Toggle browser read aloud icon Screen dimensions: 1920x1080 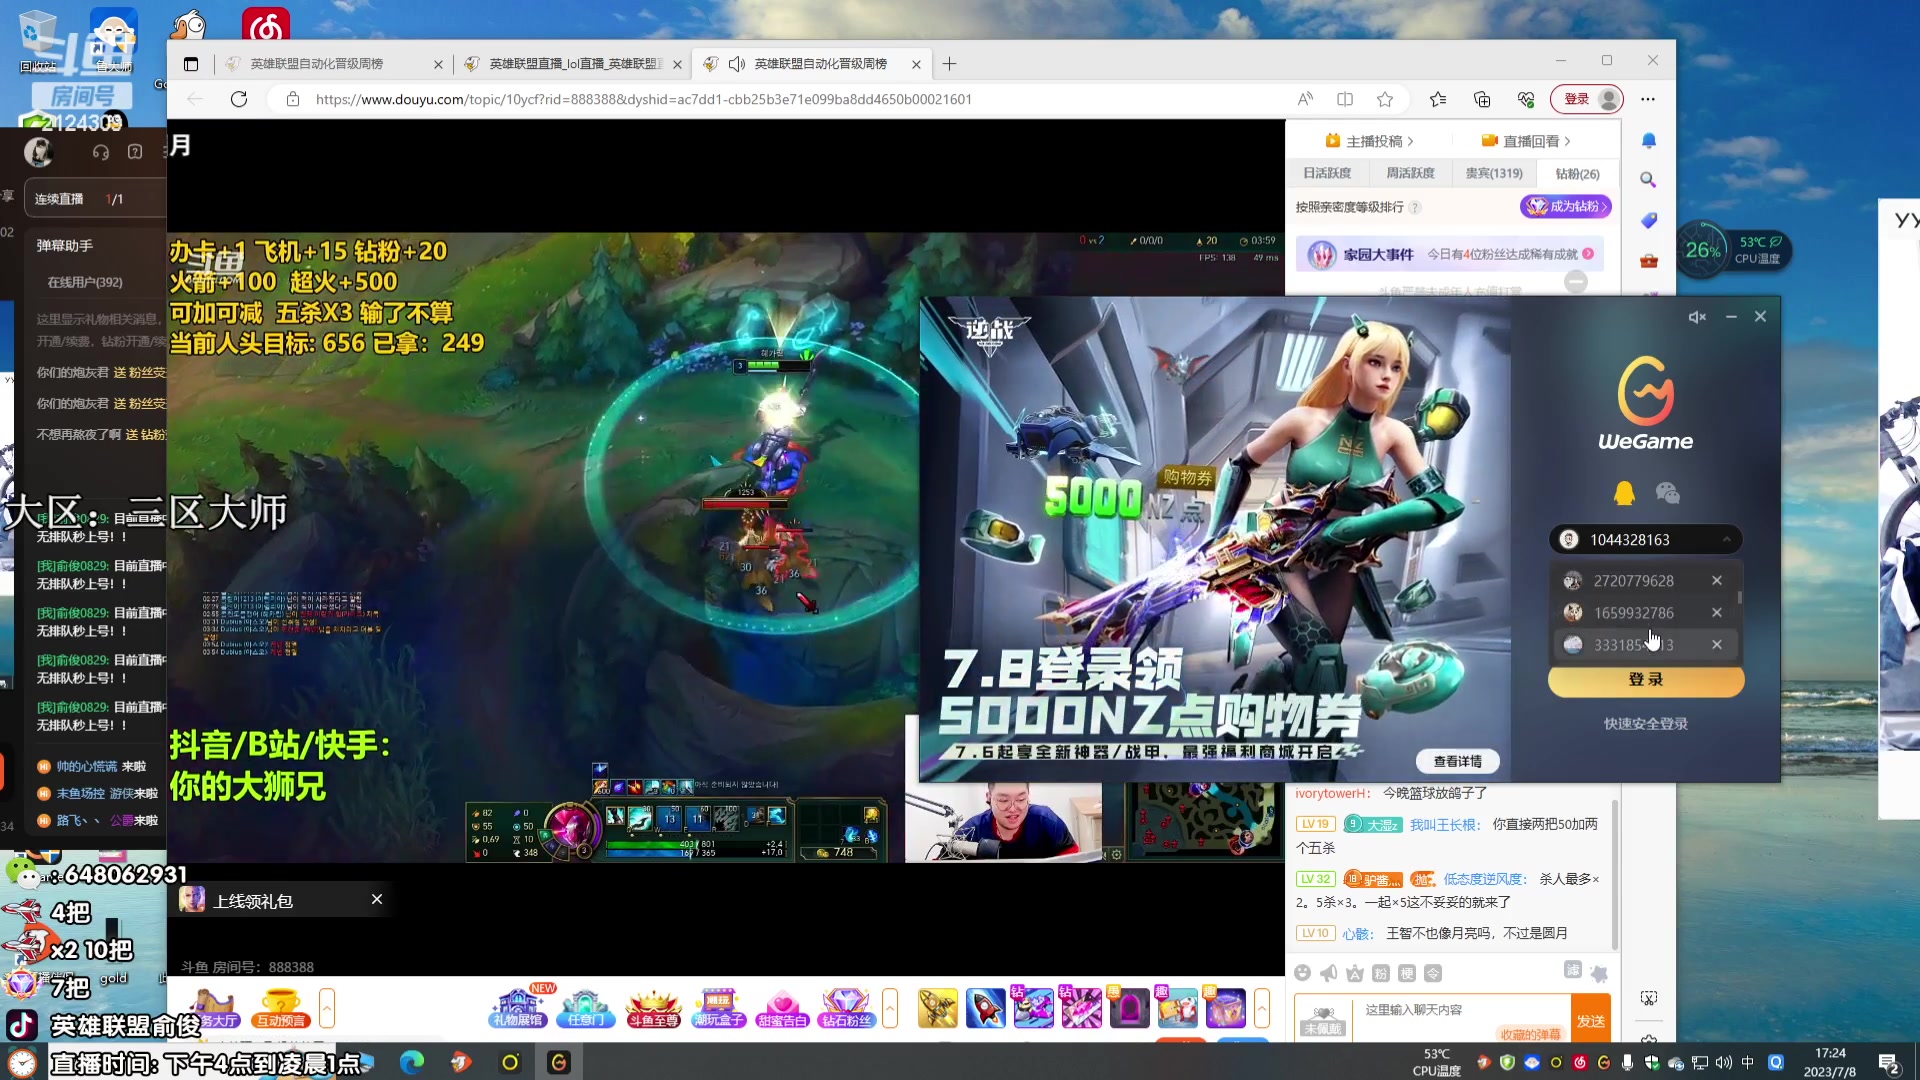pyautogui.click(x=1305, y=99)
